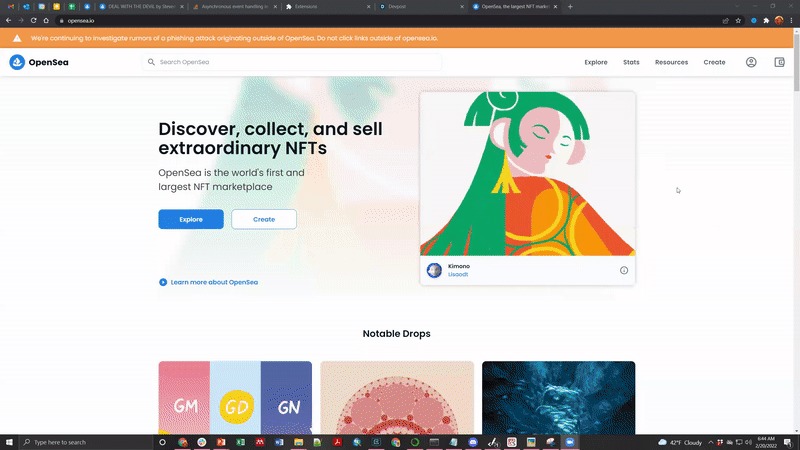Open Excel from the taskbar

(x=240, y=442)
